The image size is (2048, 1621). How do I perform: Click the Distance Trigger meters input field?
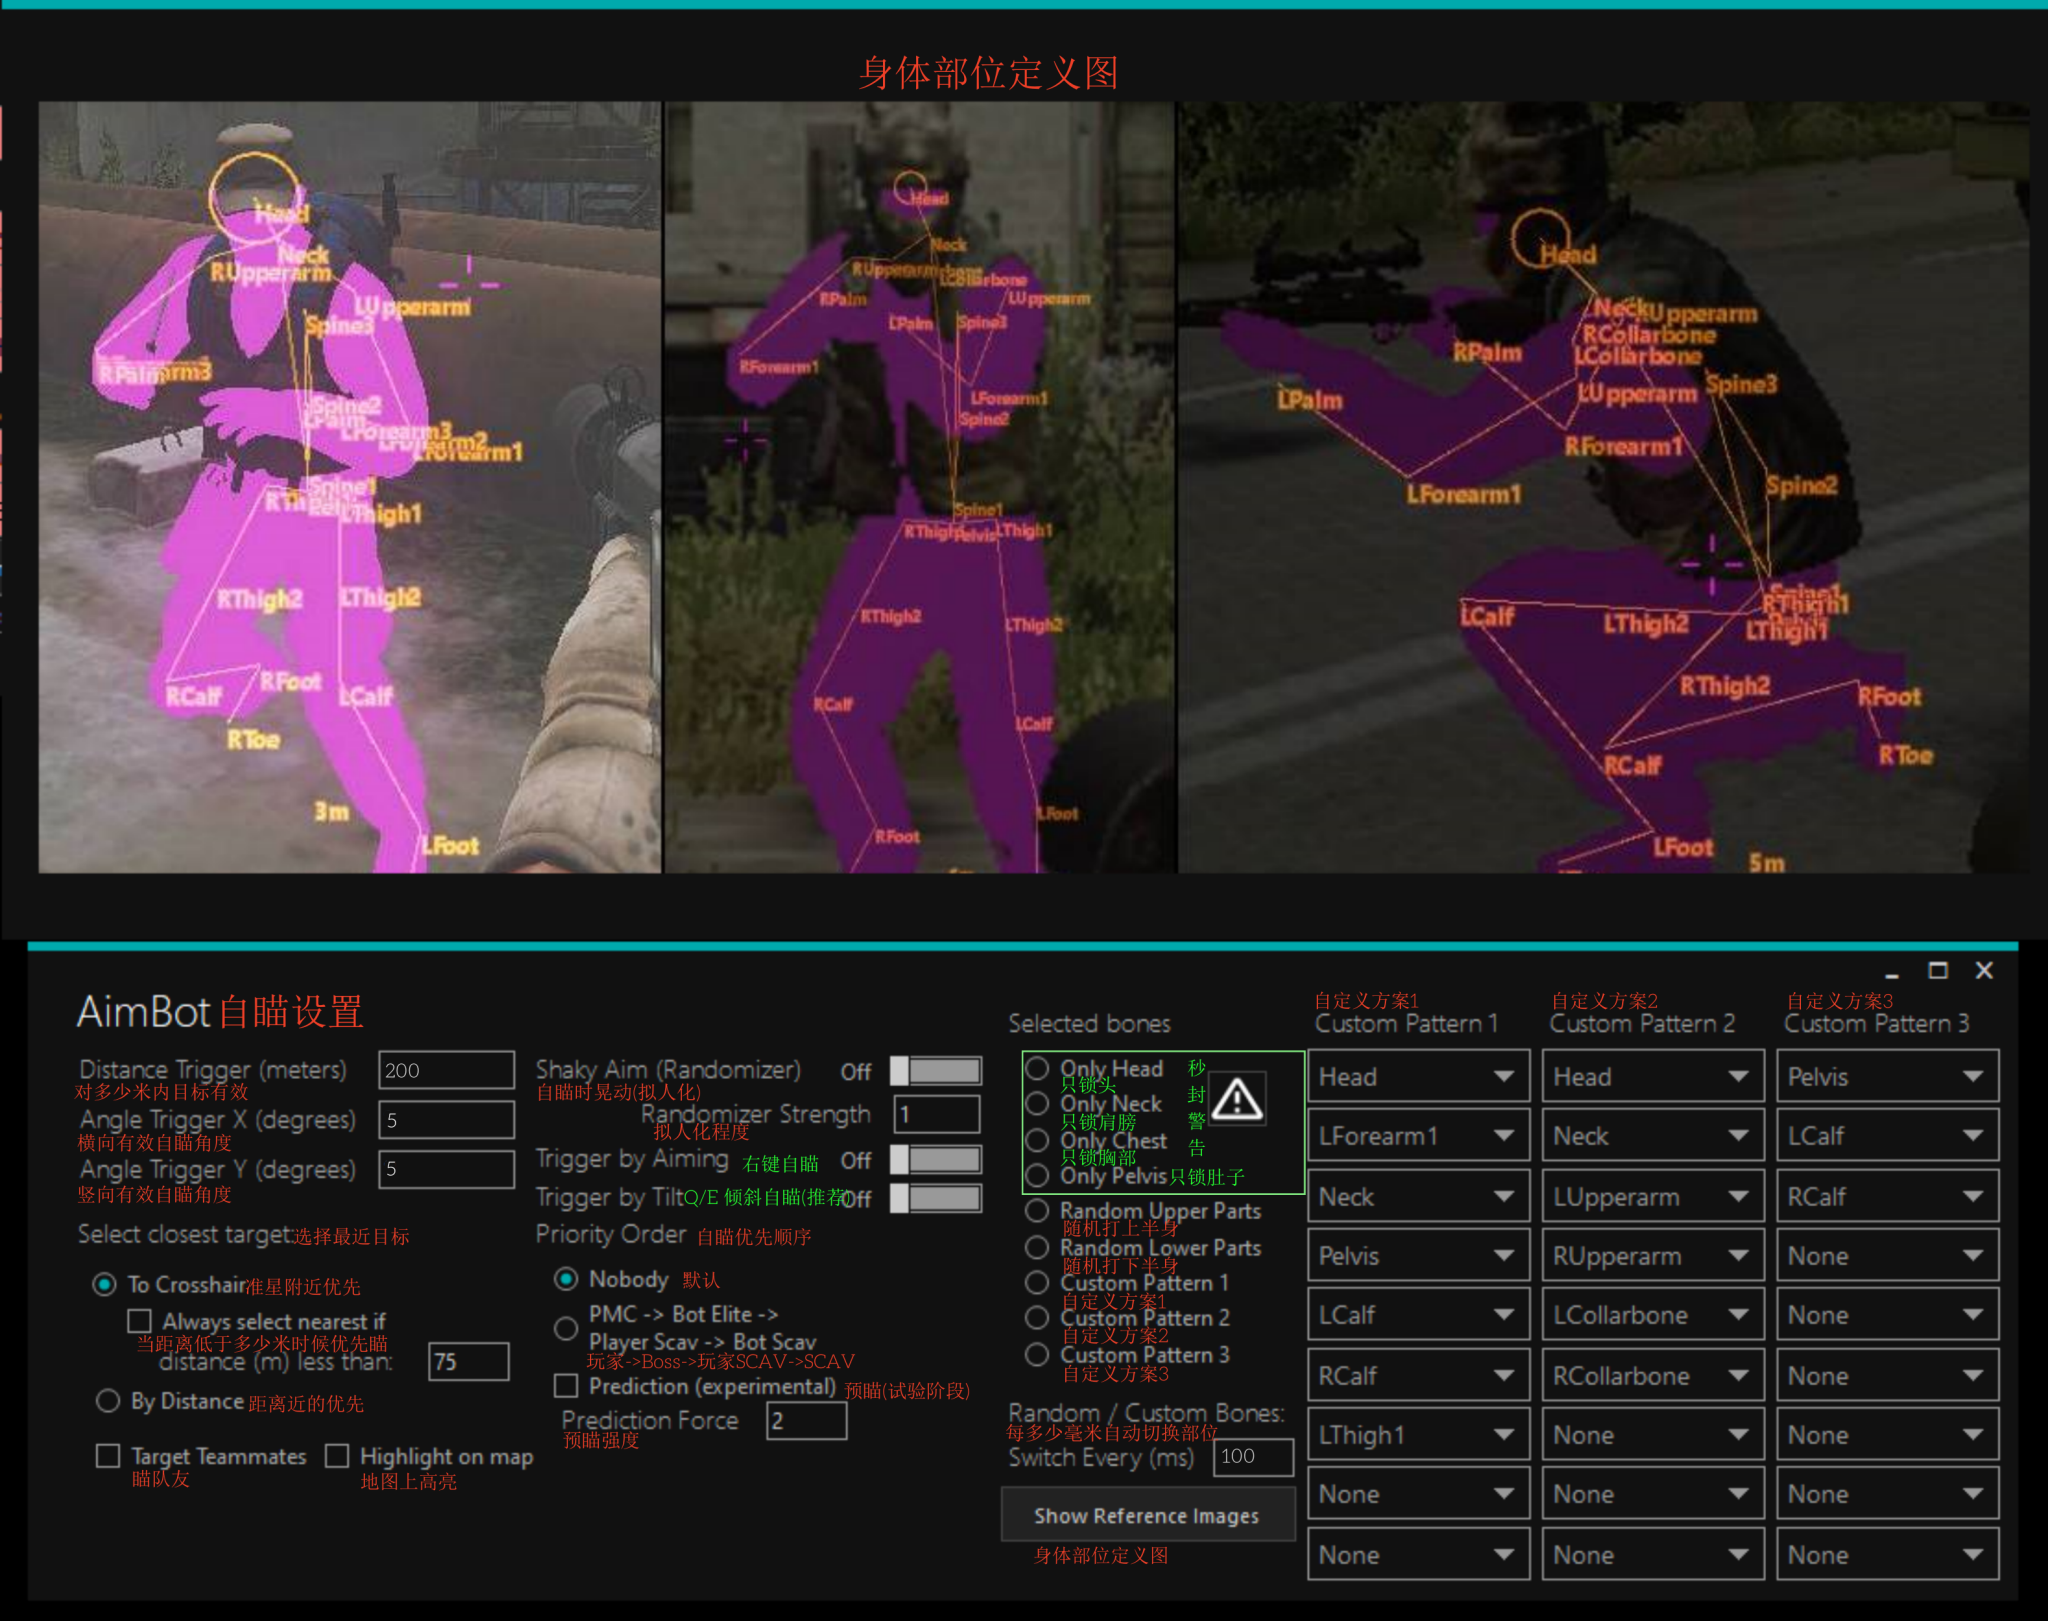[446, 1070]
